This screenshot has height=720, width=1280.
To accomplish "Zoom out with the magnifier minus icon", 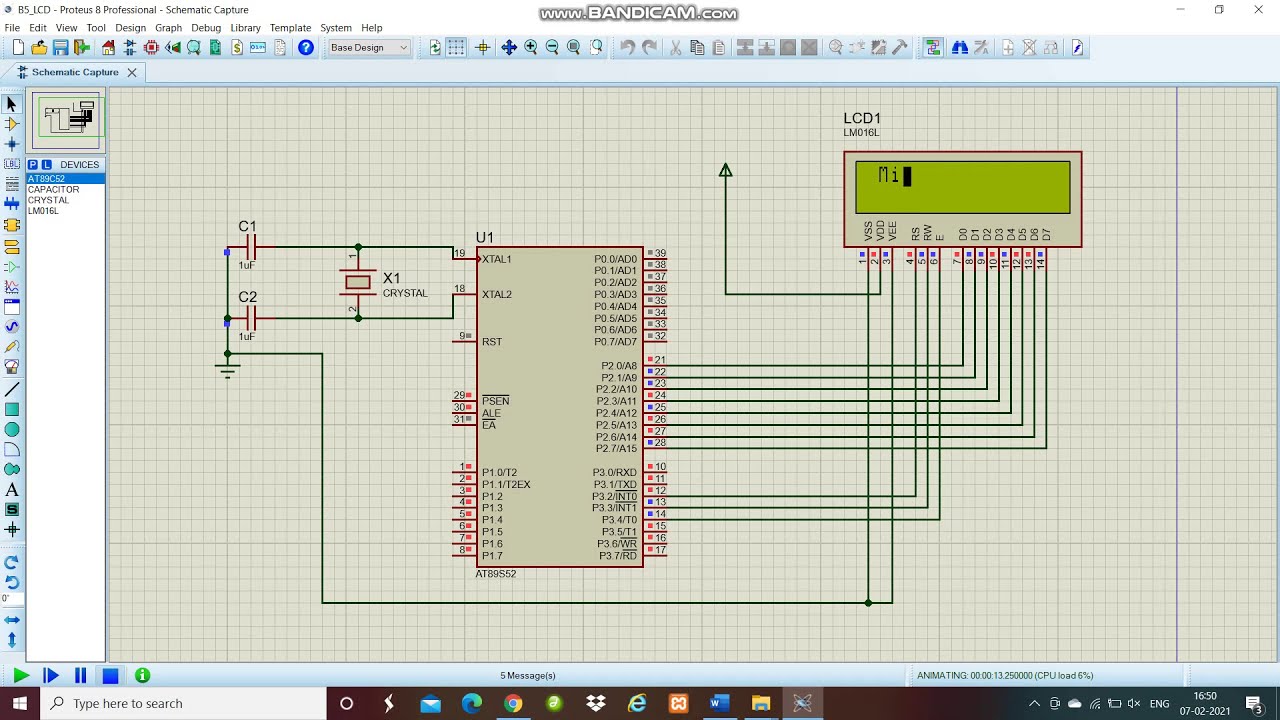I will click(552, 47).
